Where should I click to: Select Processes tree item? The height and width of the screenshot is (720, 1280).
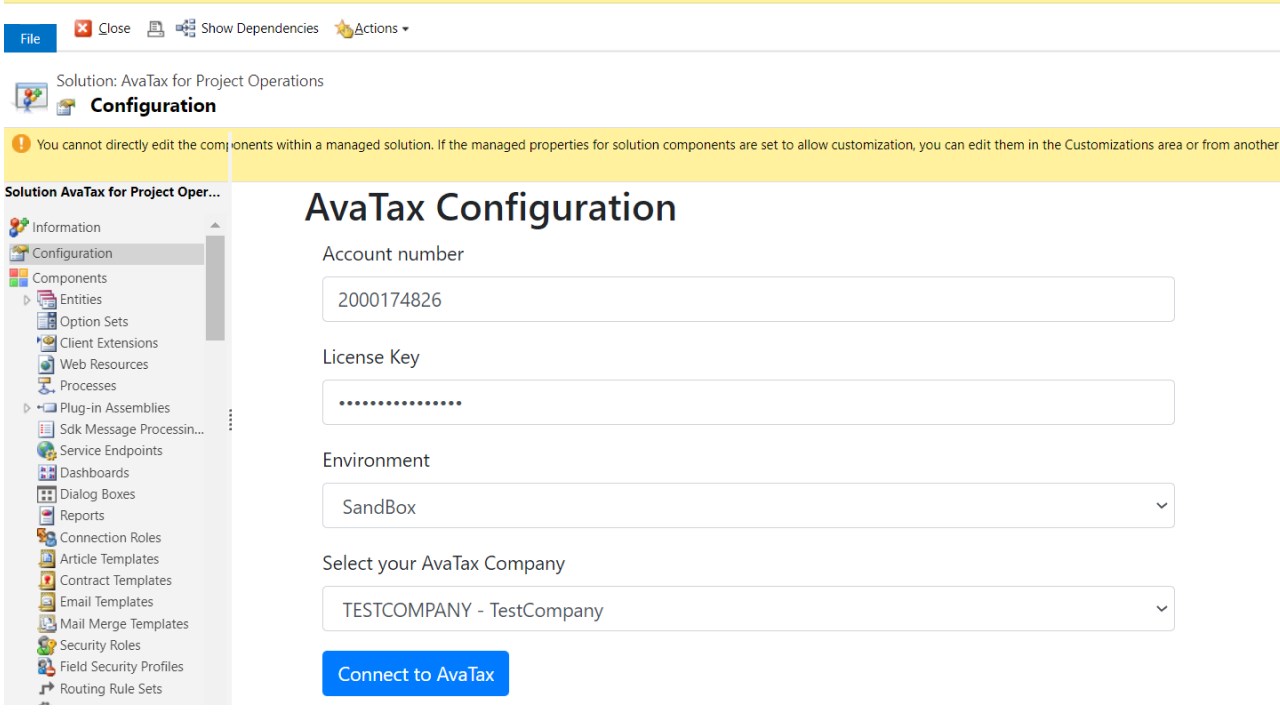click(88, 386)
